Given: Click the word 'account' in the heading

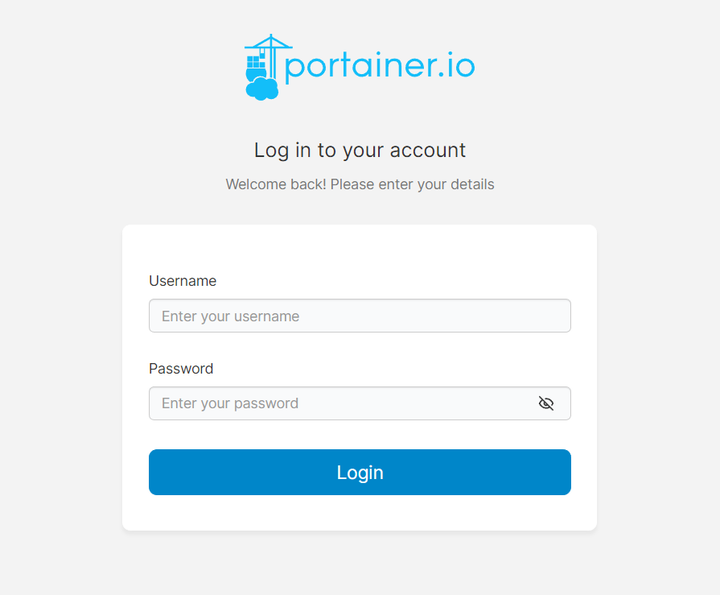Looking at the screenshot, I should point(428,151).
